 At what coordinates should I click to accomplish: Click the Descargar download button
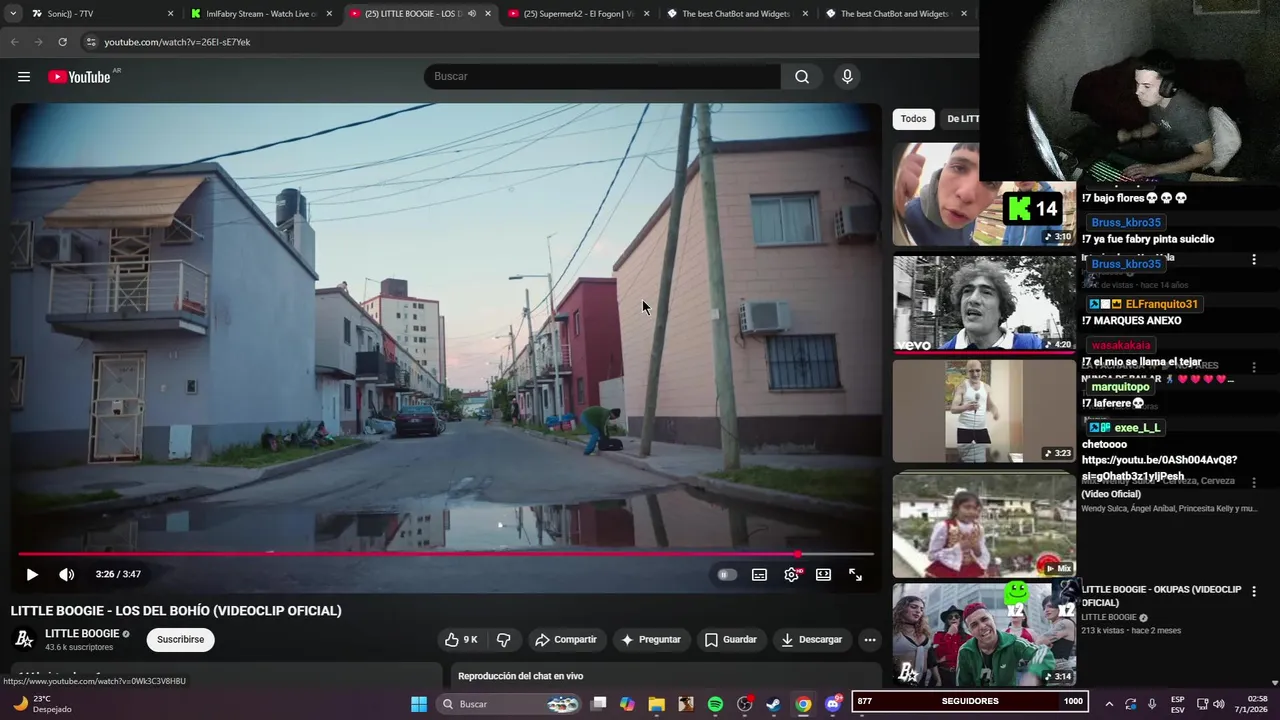point(812,640)
